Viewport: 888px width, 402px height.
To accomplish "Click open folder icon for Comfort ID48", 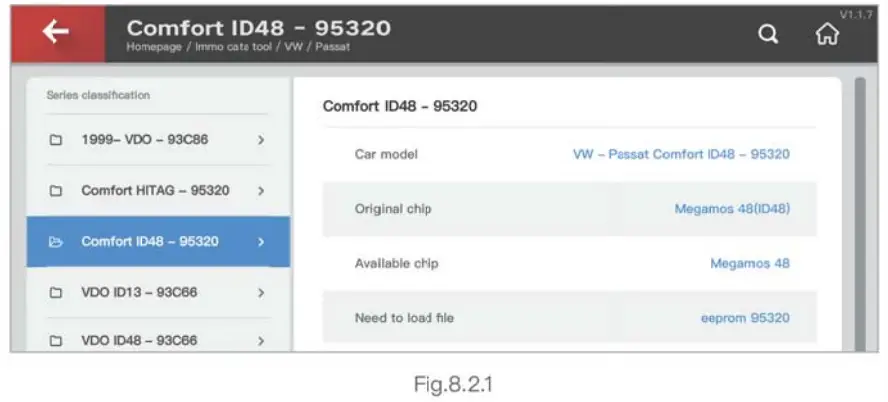I will click(x=56, y=242).
